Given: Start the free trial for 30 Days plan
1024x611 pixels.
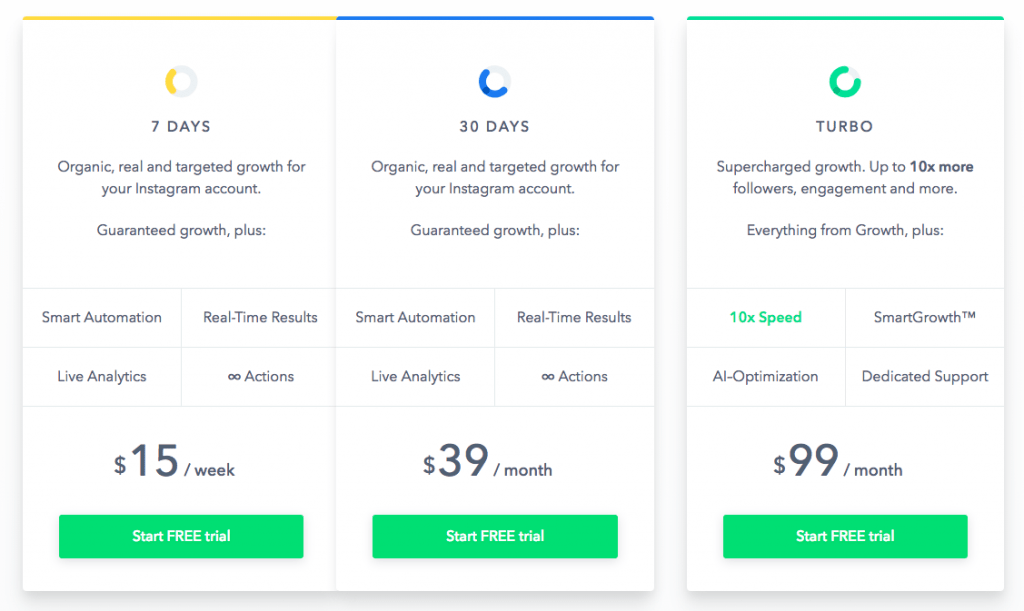Looking at the screenshot, I should [x=495, y=536].
